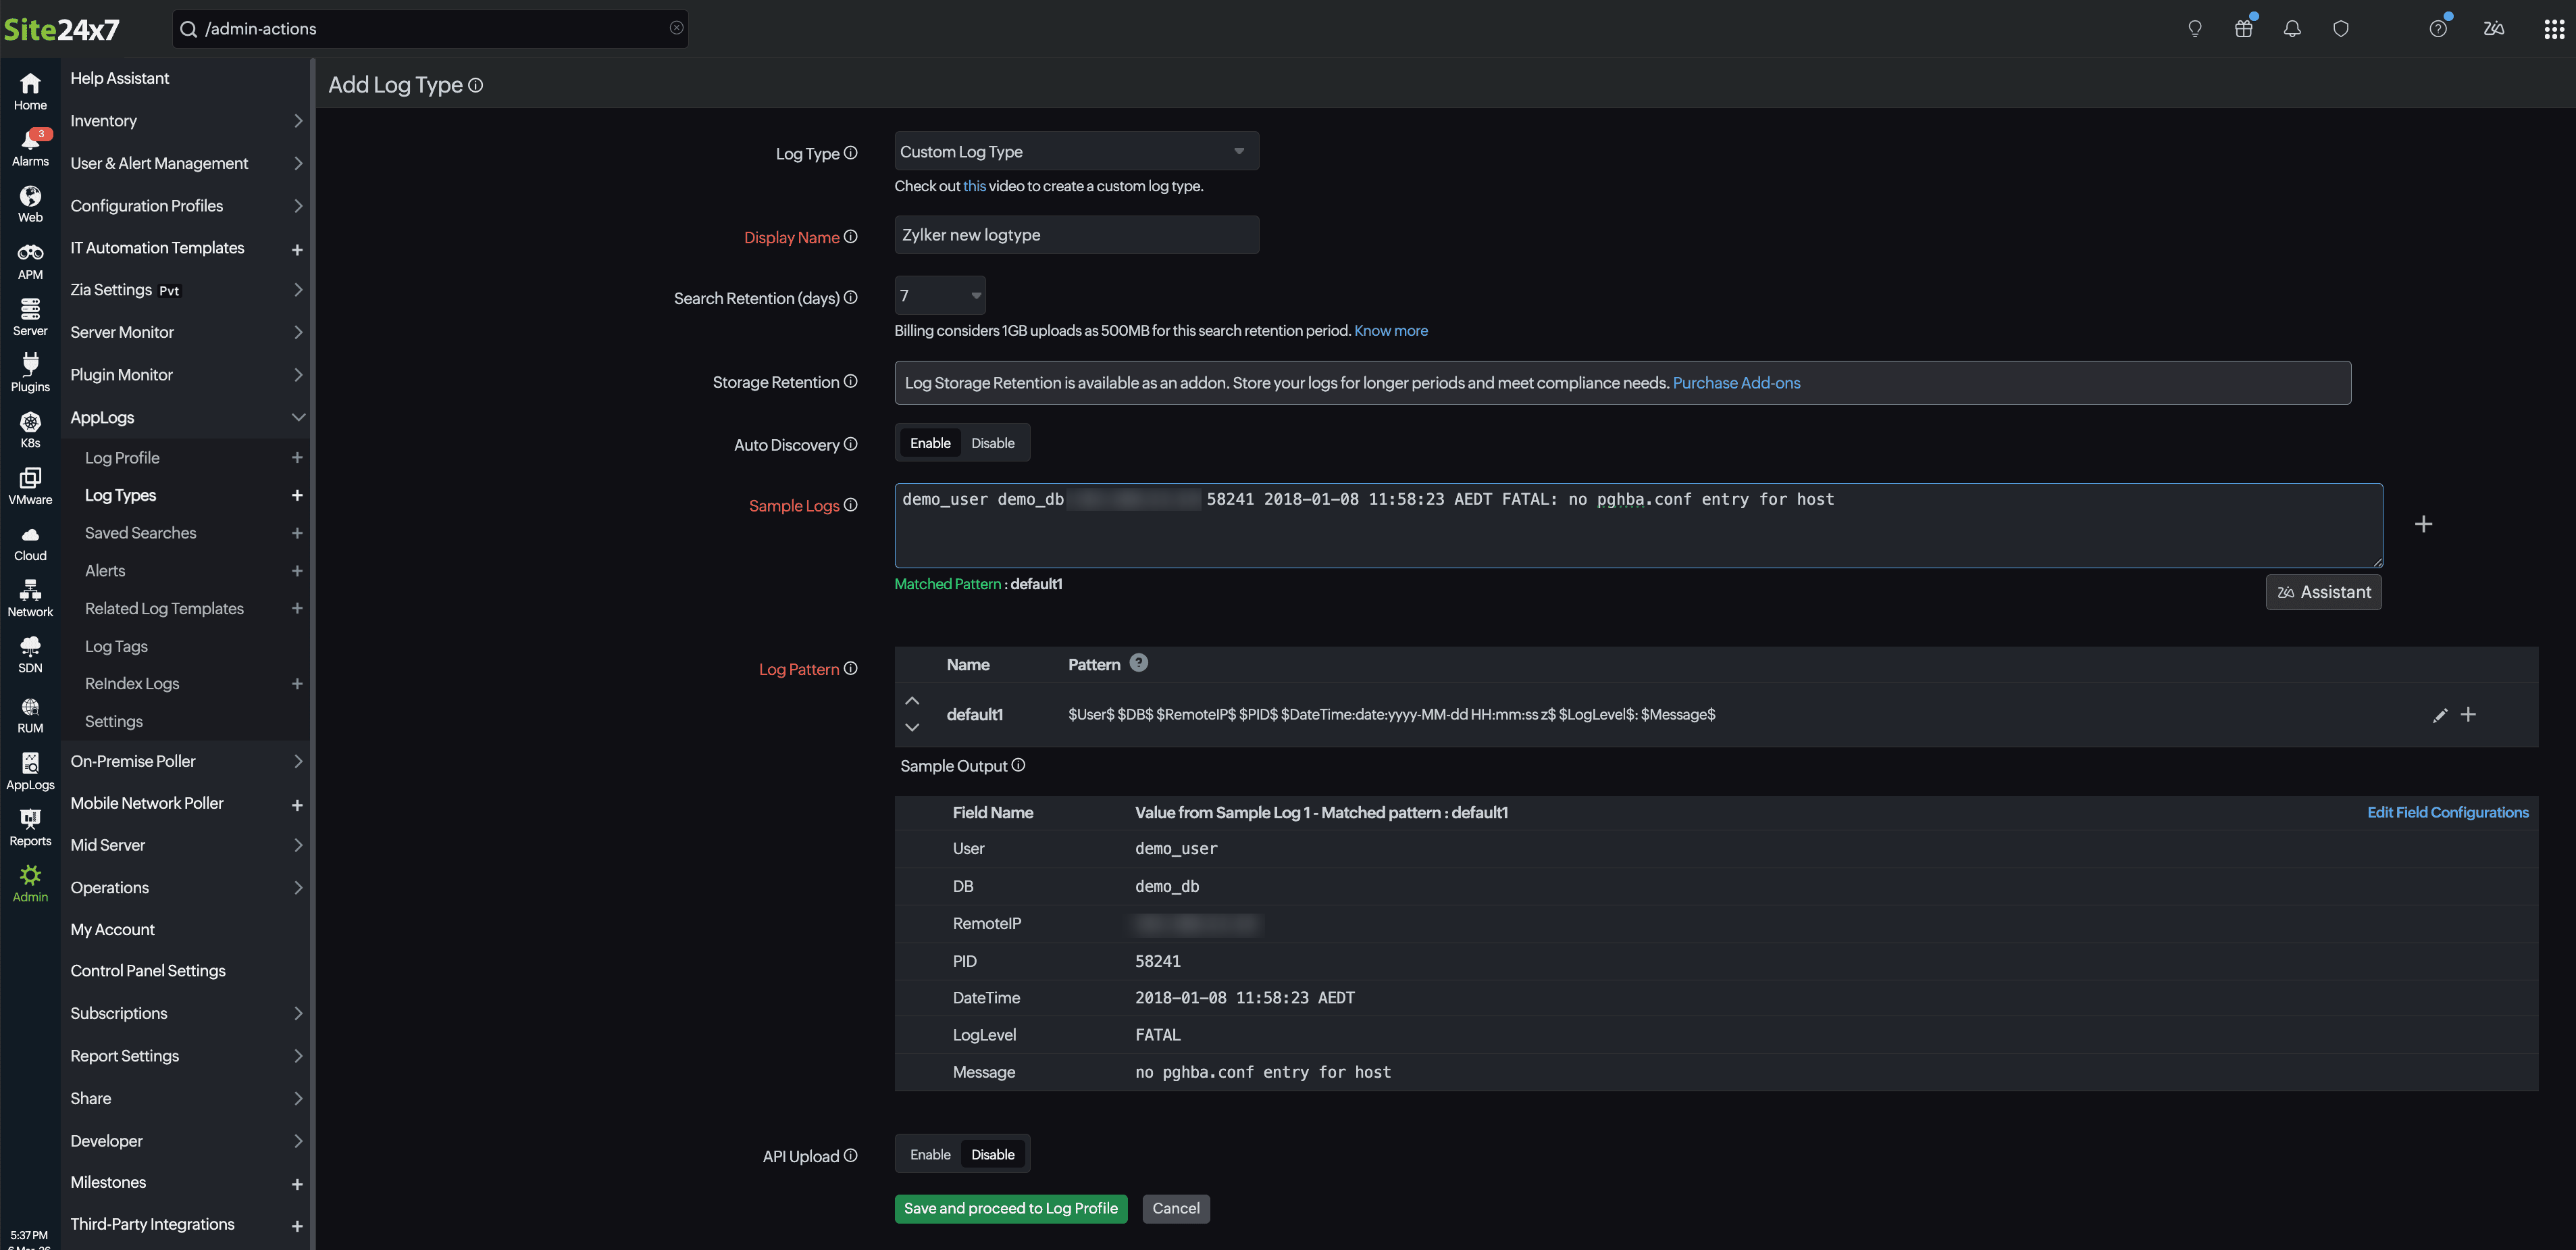This screenshot has width=2576, height=1250.
Task: Clear the /admin-actions search field
Action: [676, 28]
